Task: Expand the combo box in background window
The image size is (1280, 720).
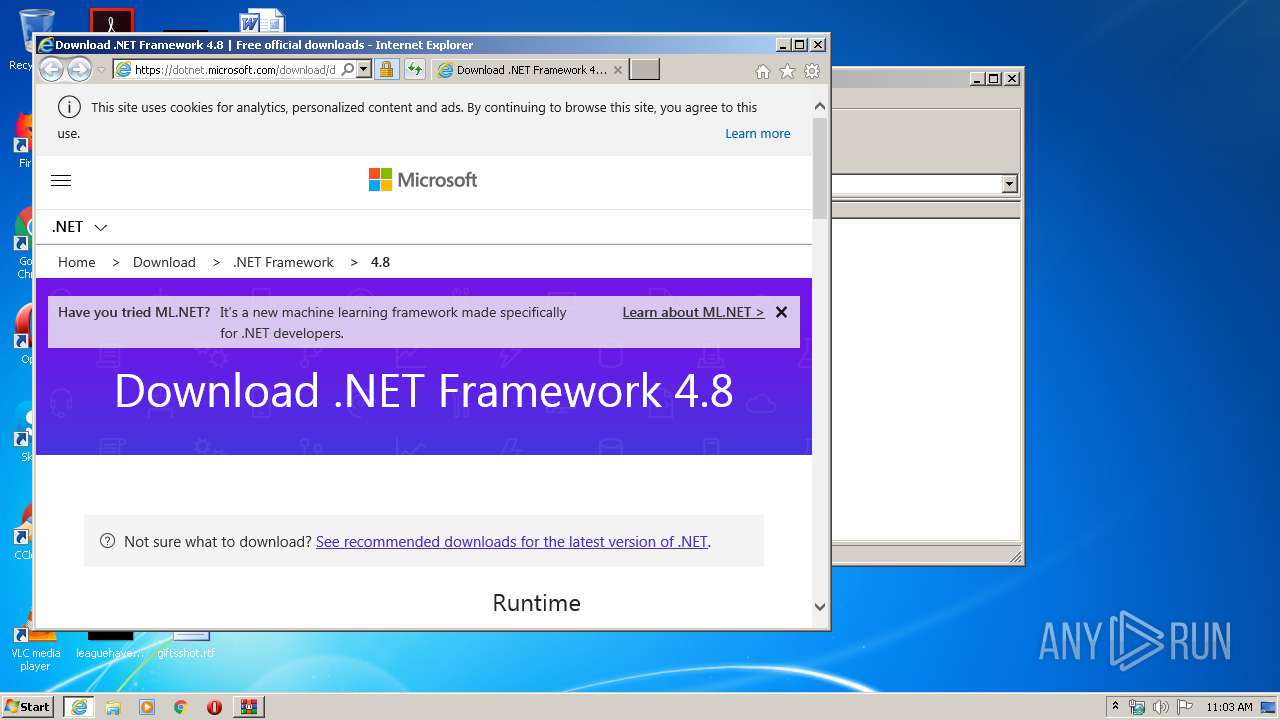Action: 1009,184
